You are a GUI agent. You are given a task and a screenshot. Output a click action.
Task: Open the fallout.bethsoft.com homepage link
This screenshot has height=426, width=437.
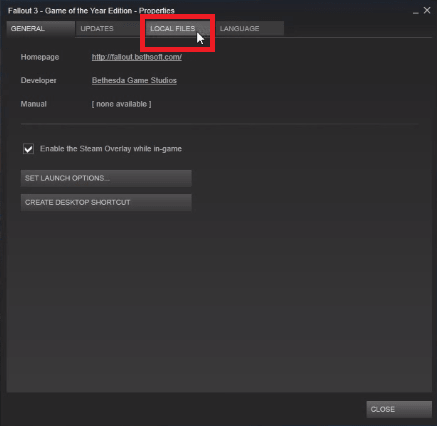[x=137, y=57]
